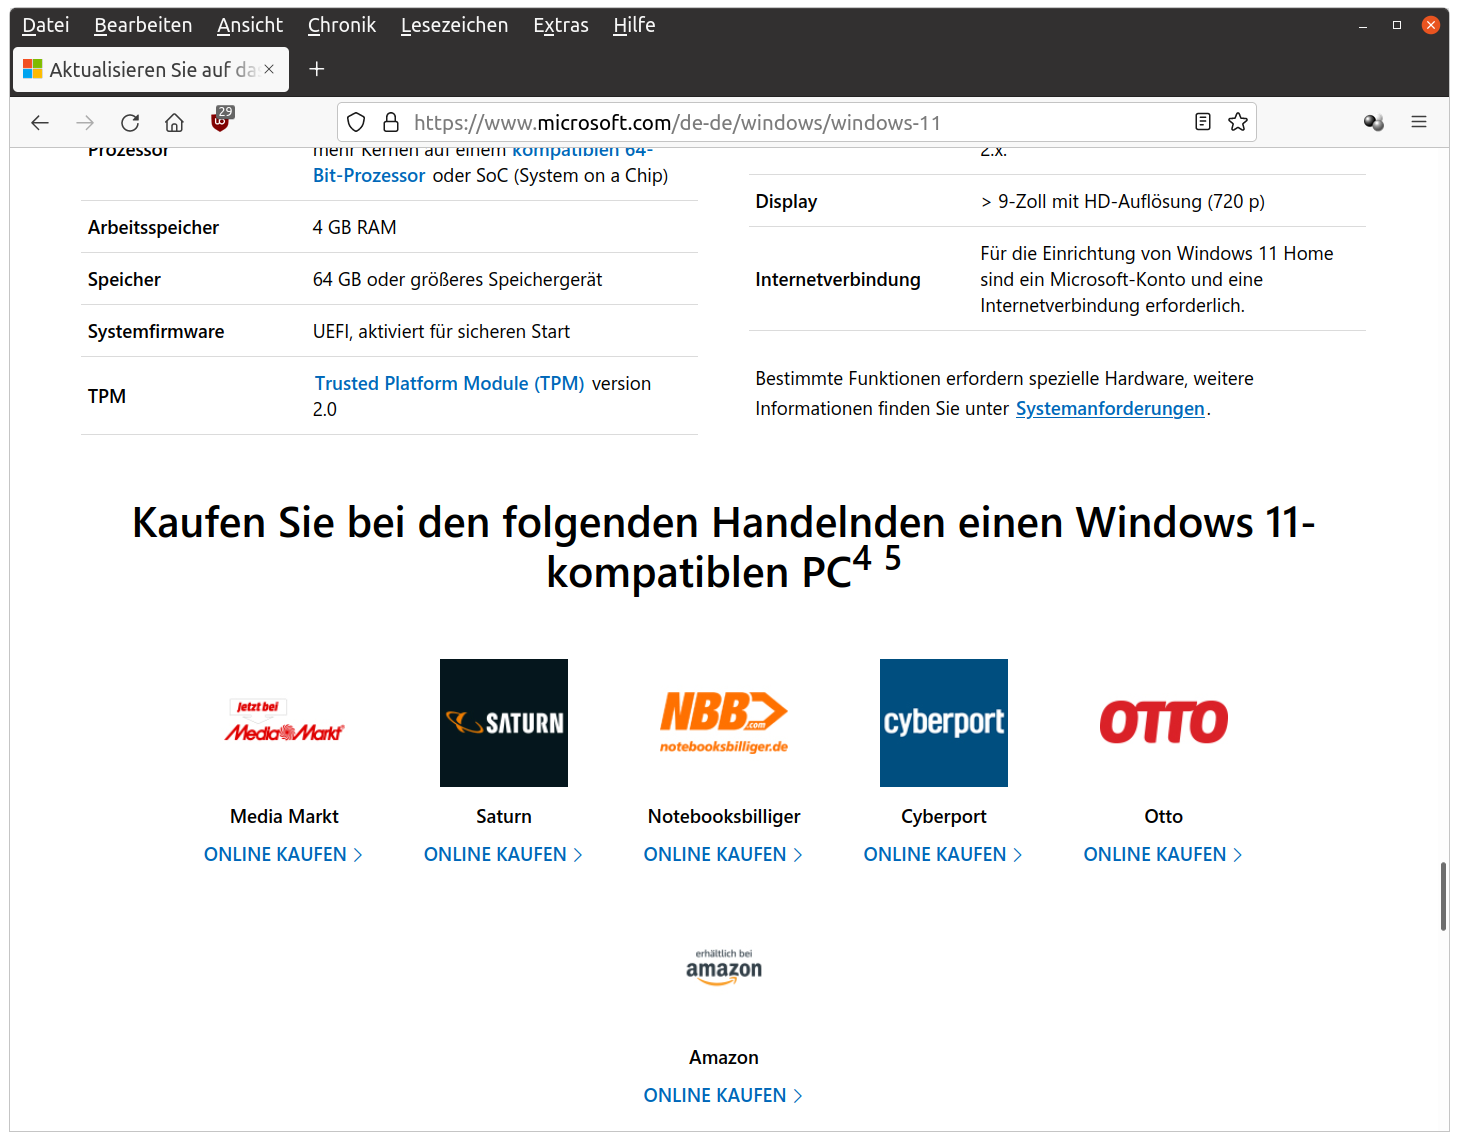
Task: Click the Notebooksbilliger retailer name
Action: [724, 816]
